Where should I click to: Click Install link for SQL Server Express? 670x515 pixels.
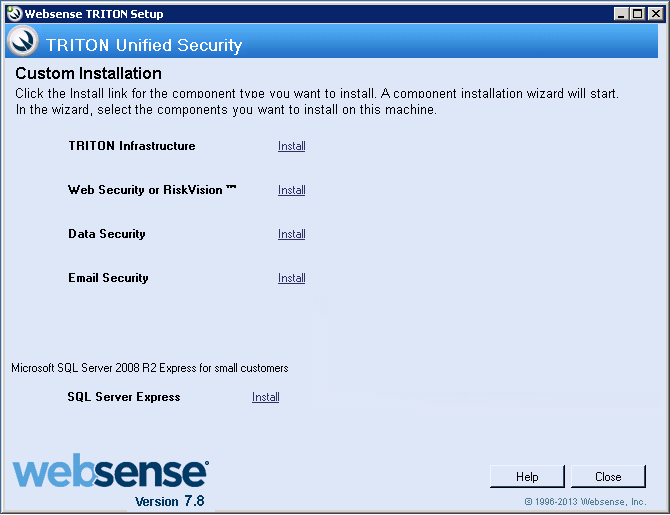pos(265,397)
